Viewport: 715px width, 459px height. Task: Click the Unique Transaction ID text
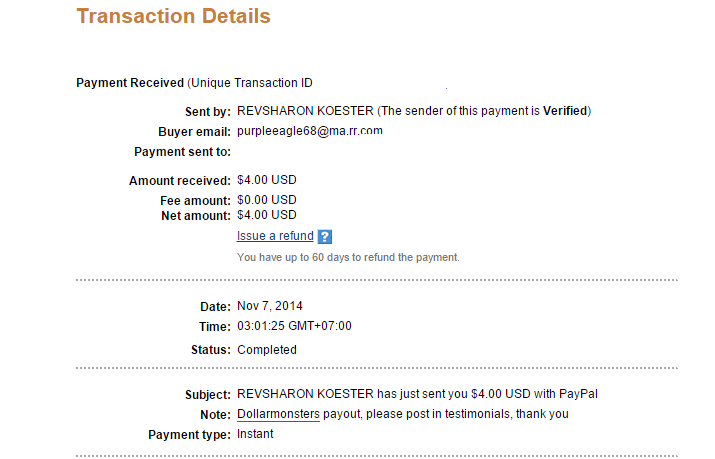[x=258, y=82]
